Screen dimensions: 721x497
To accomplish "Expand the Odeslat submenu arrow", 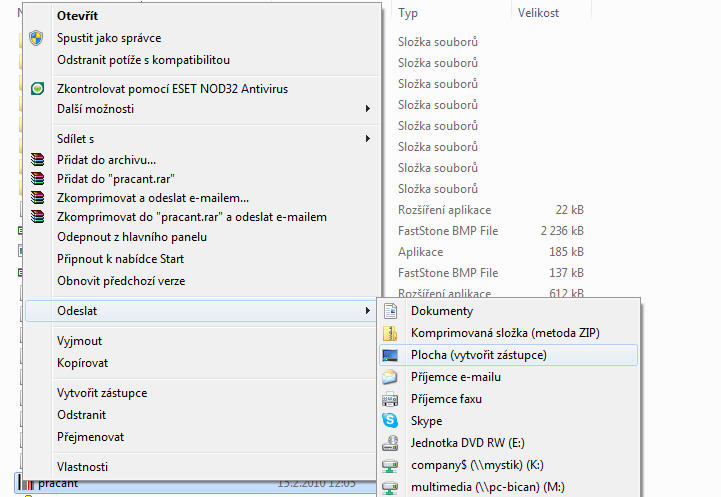I will coord(367,311).
